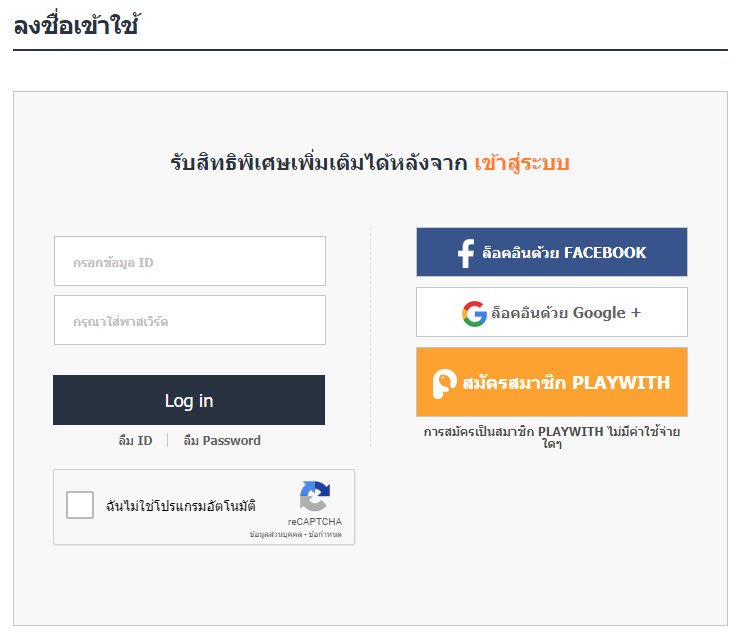Click the reCAPTCHA arrows logo
The width and height of the screenshot is (741, 641).
point(314,497)
